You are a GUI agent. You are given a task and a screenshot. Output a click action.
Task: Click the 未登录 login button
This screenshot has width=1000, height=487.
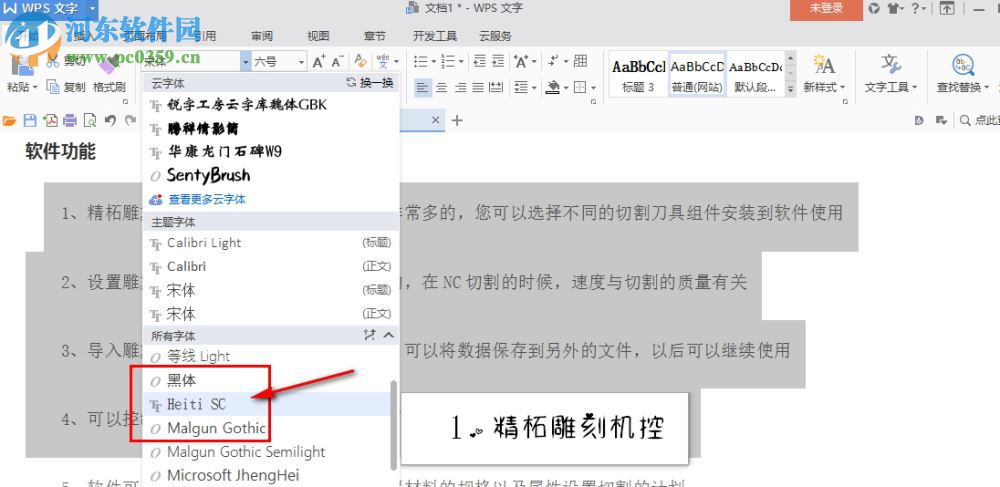pyautogui.click(x=826, y=9)
